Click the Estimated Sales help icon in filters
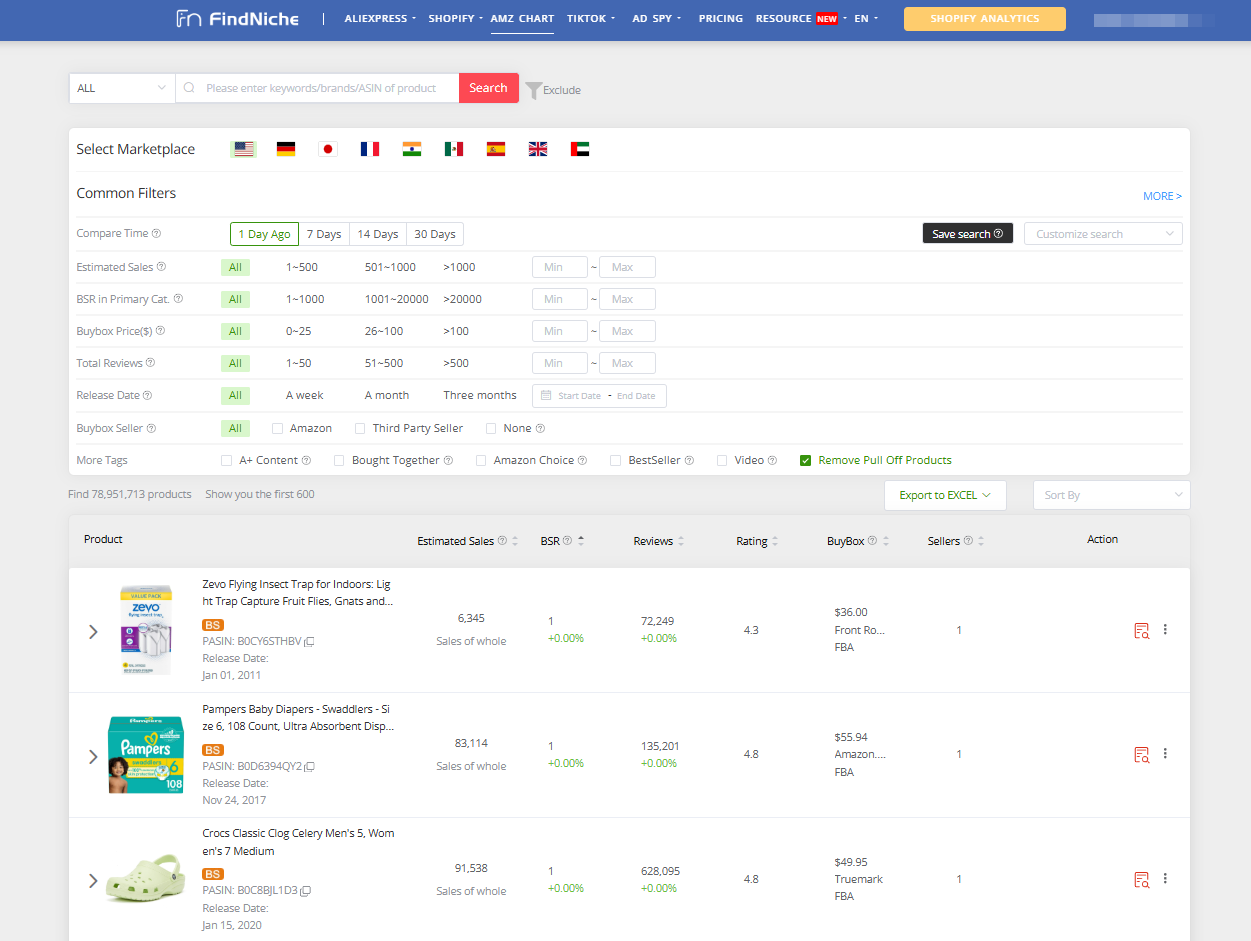1251x941 pixels. tap(161, 267)
